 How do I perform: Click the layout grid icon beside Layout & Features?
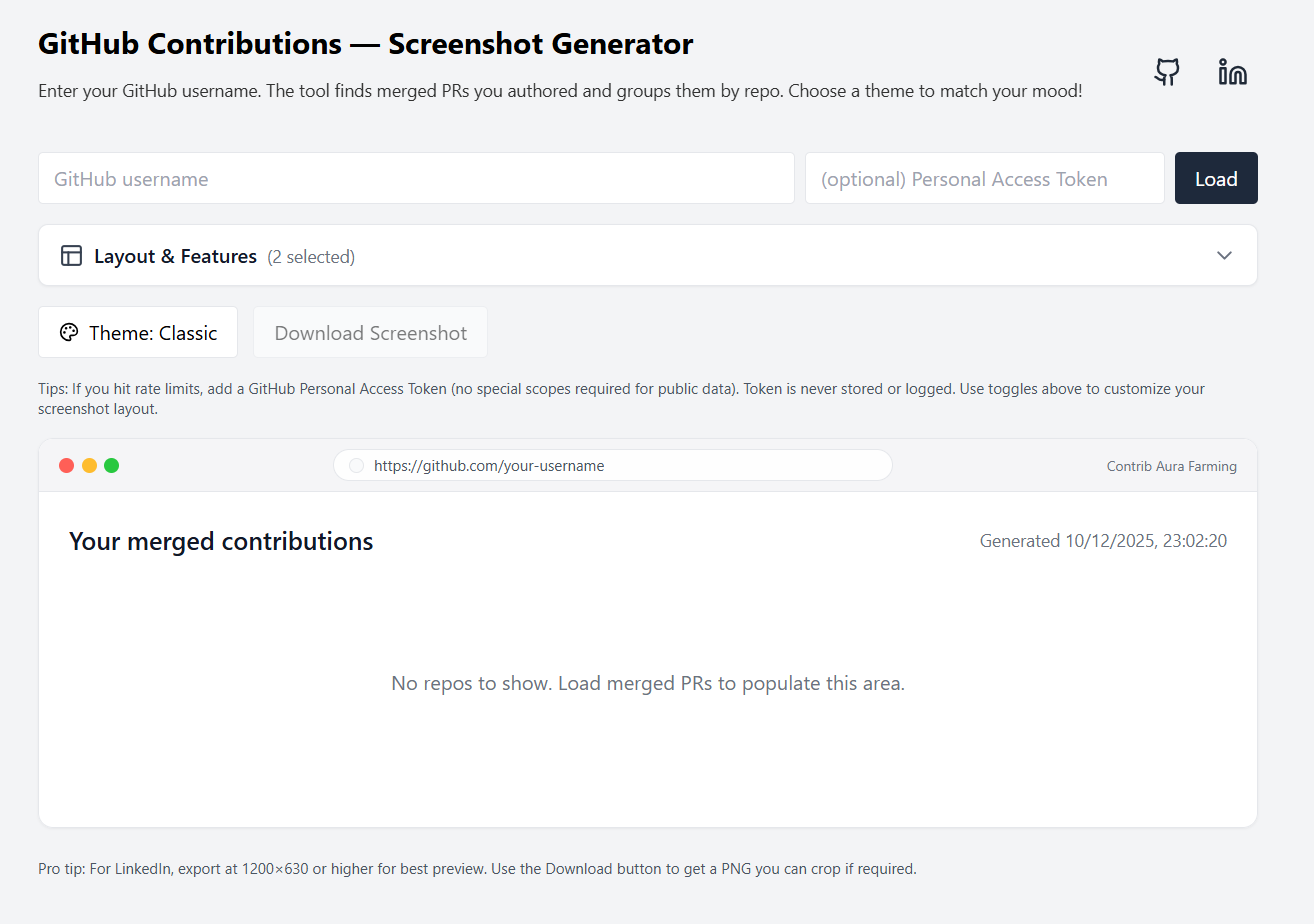[x=71, y=256]
